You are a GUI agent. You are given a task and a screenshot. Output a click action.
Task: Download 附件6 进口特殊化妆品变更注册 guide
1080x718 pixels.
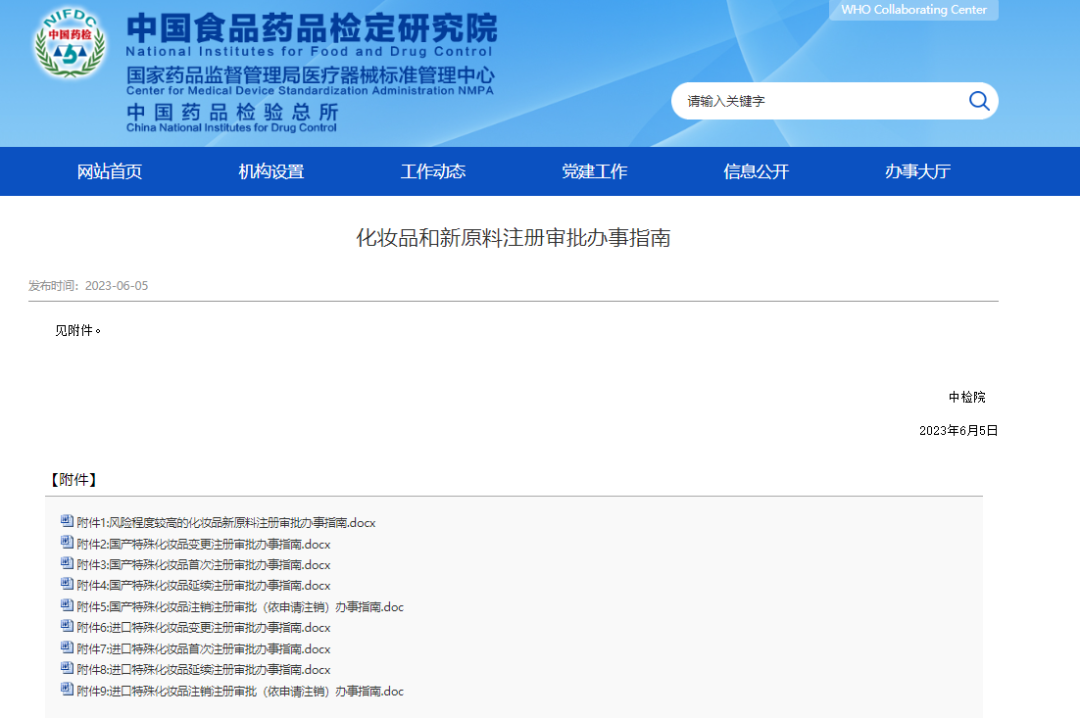(203, 628)
